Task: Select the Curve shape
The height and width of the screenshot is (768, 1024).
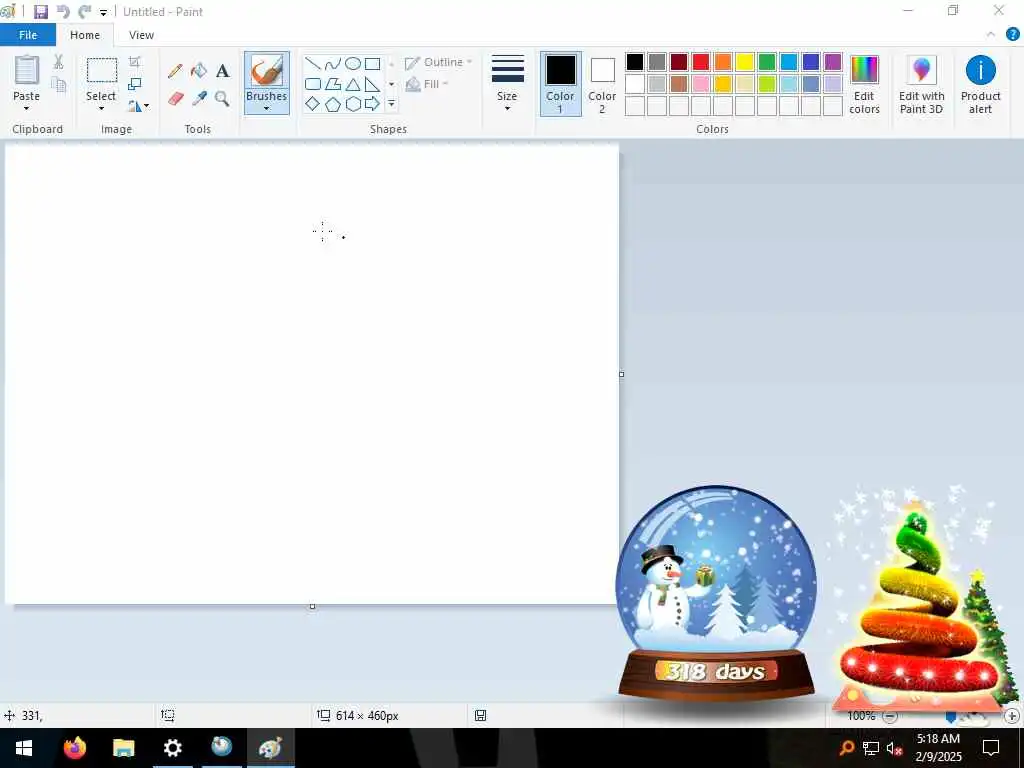Action: (x=333, y=63)
